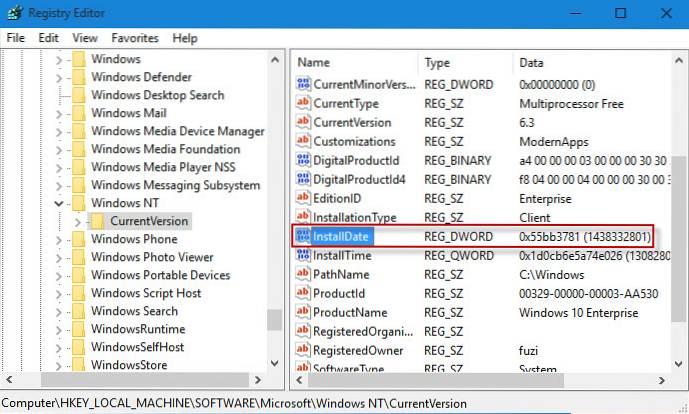Expand the Windows Phone key

[x=59, y=240]
